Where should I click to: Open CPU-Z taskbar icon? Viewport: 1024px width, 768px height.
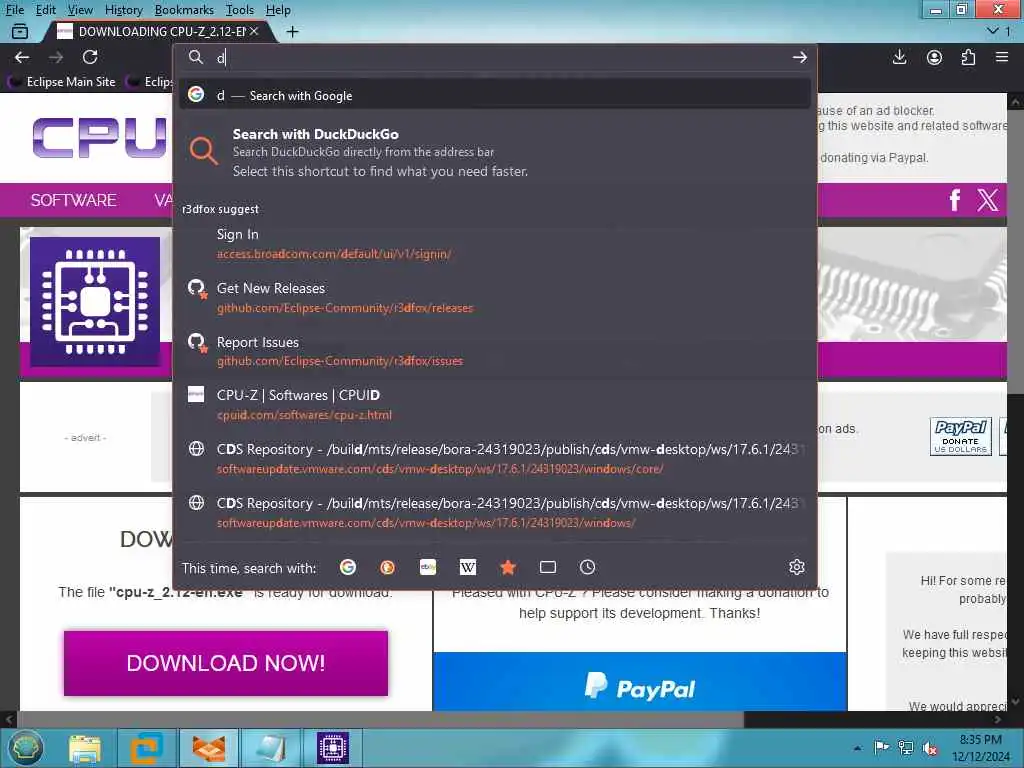(x=332, y=748)
